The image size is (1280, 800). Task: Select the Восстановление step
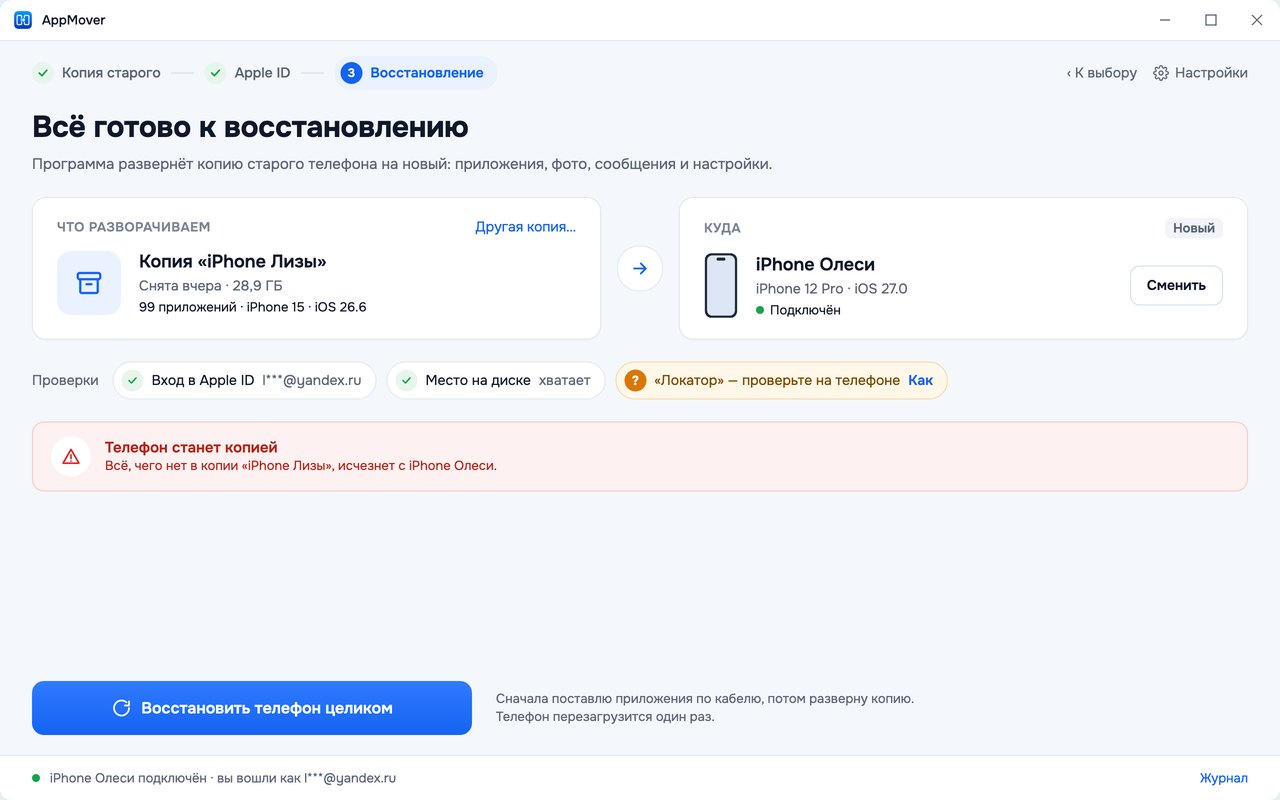pos(416,73)
